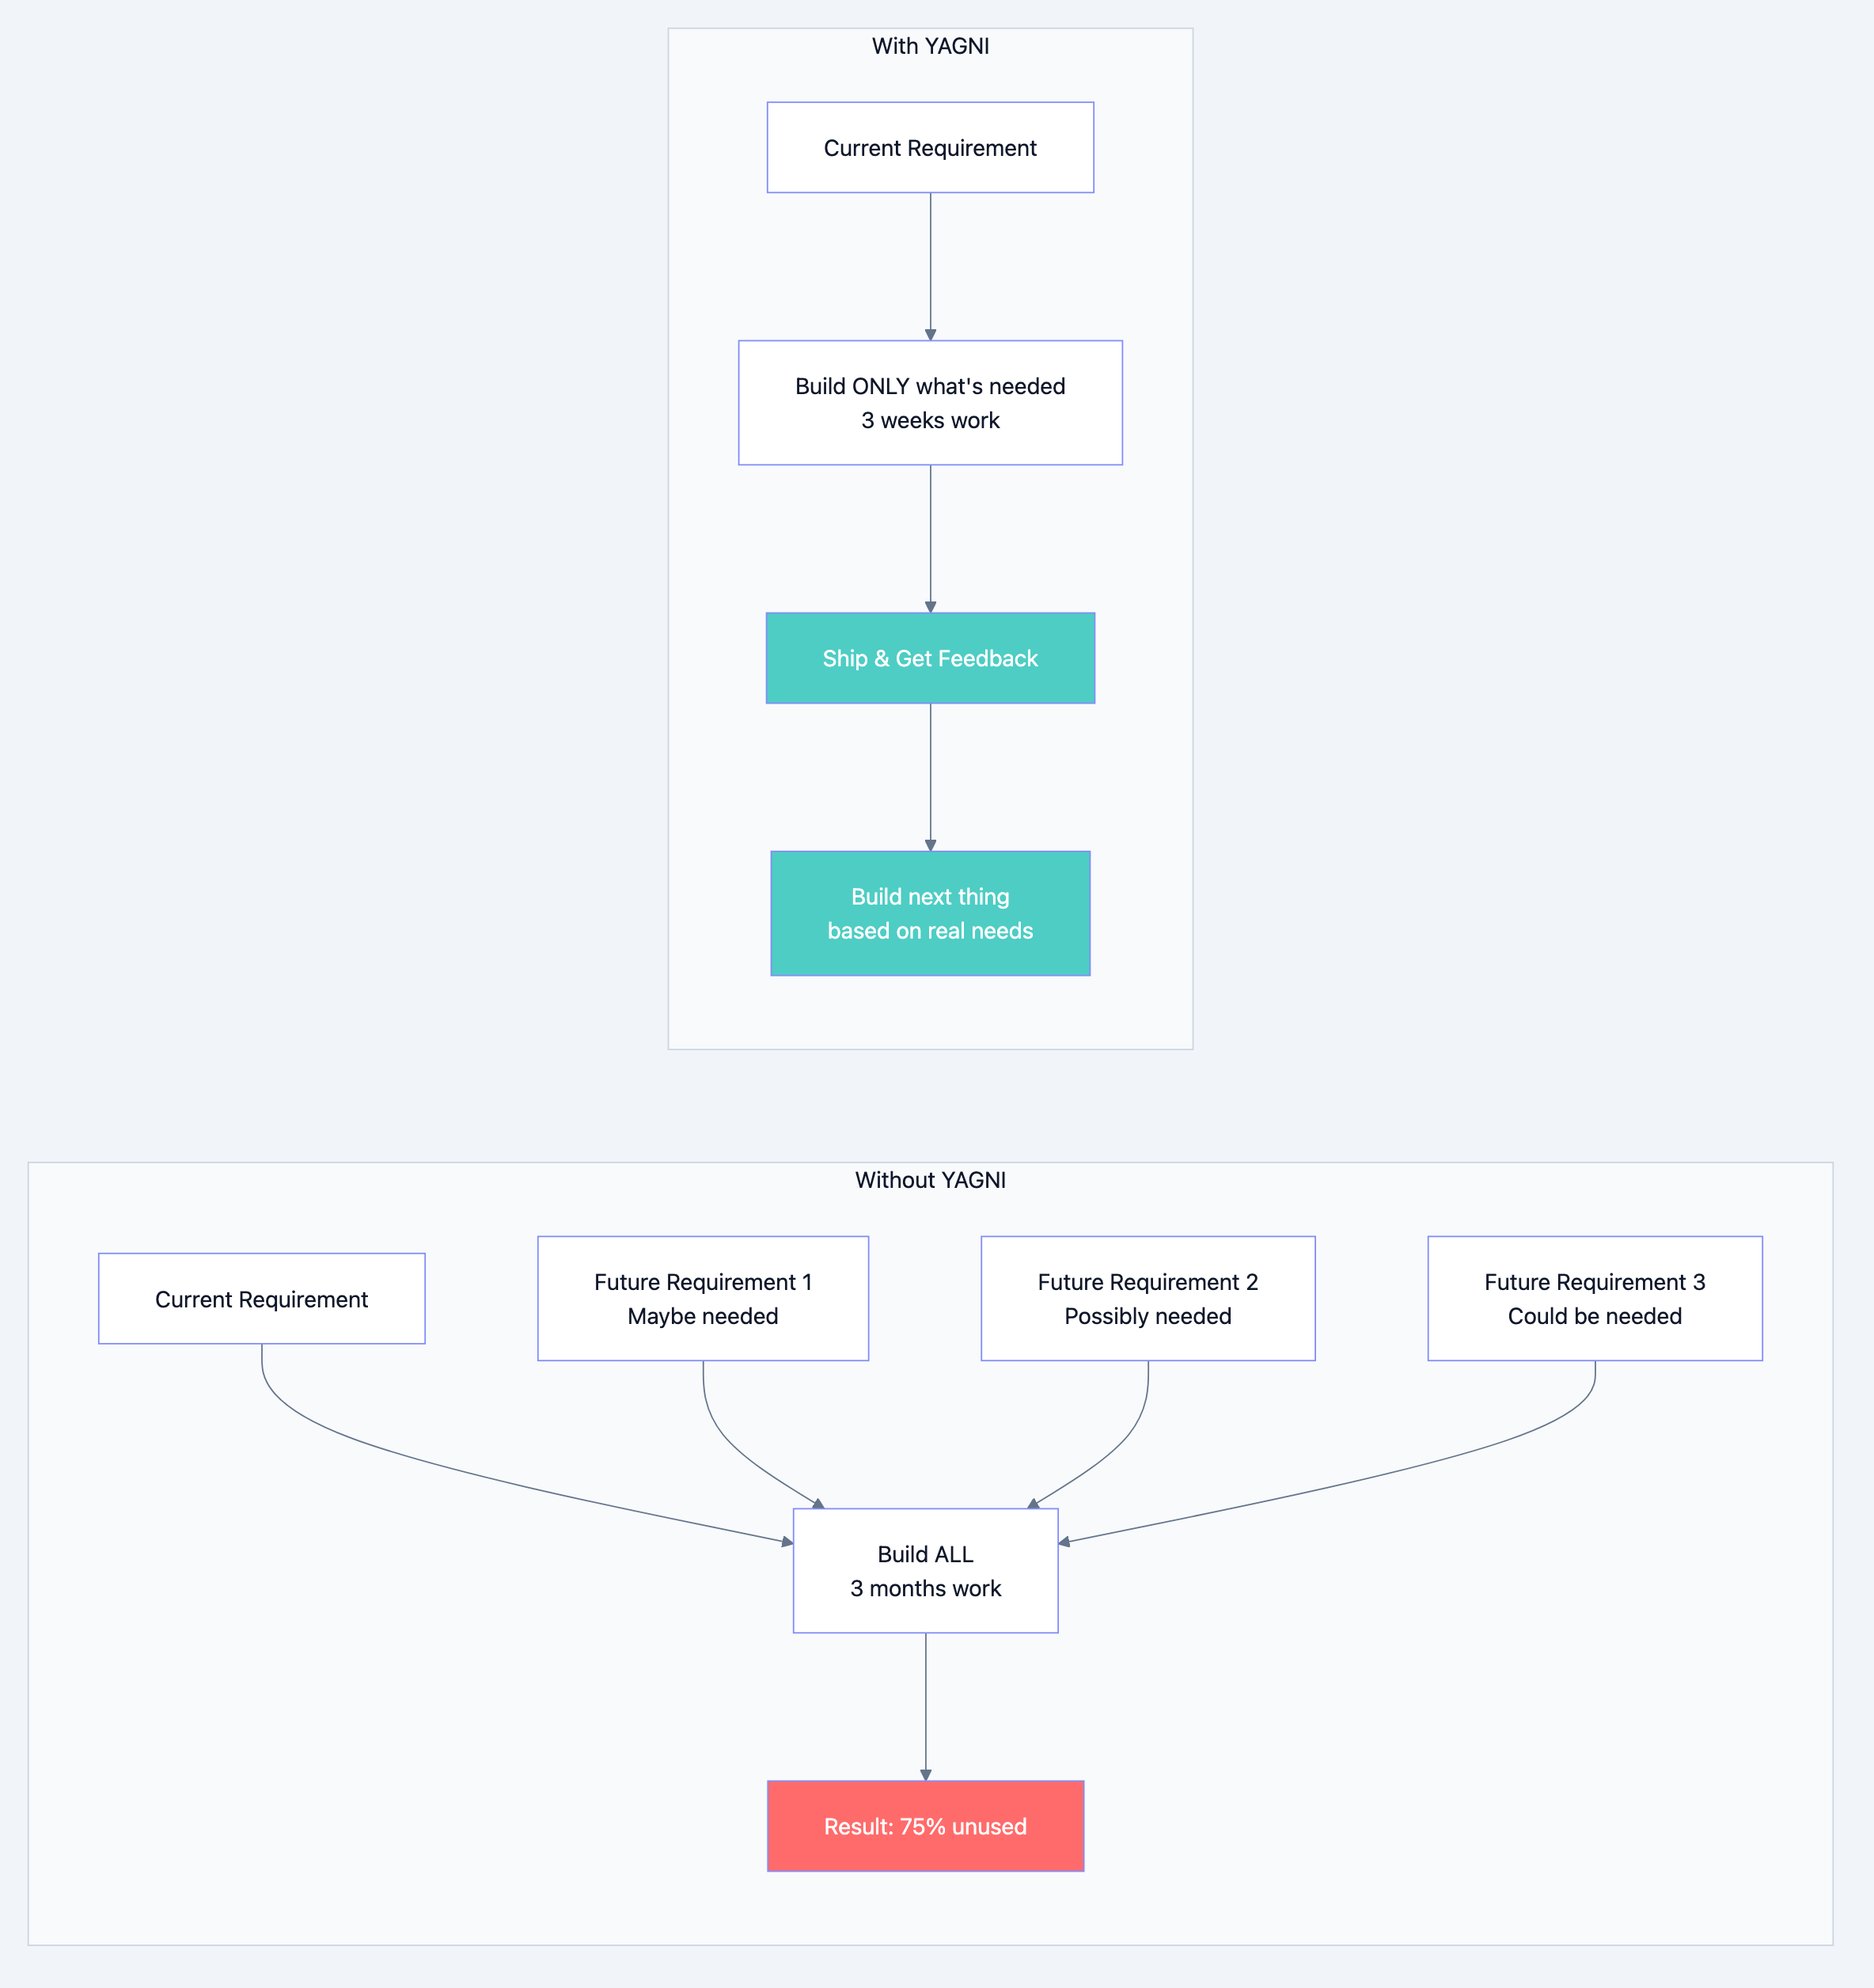Click the arrow from Ship & Get Feedback downward
The width and height of the screenshot is (1874, 1988).
coord(930,775)
